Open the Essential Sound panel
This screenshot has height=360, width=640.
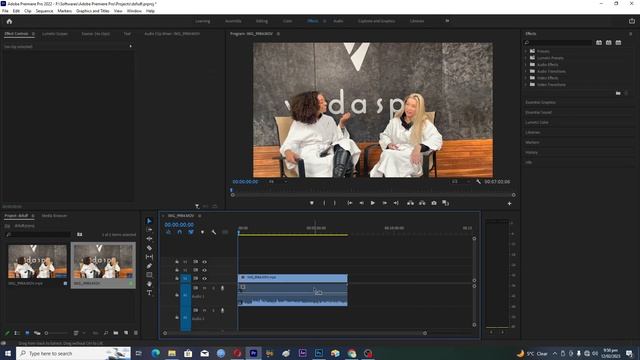[538, 112]
